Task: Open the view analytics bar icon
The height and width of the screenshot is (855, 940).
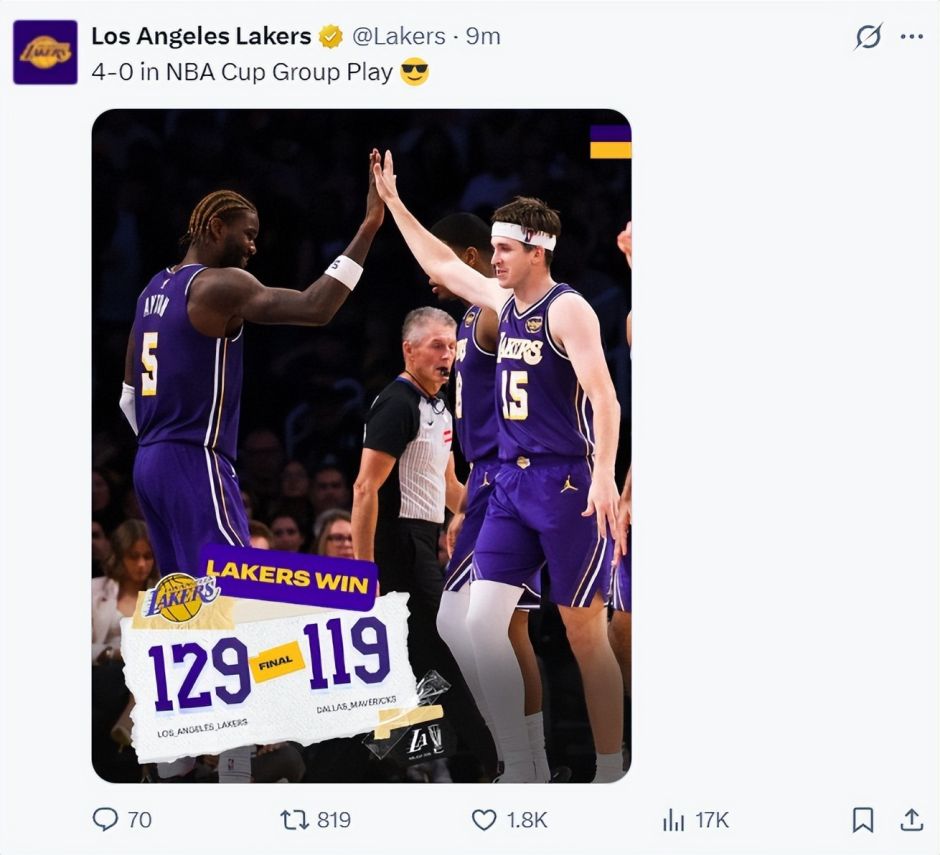Action: point(673,820)
